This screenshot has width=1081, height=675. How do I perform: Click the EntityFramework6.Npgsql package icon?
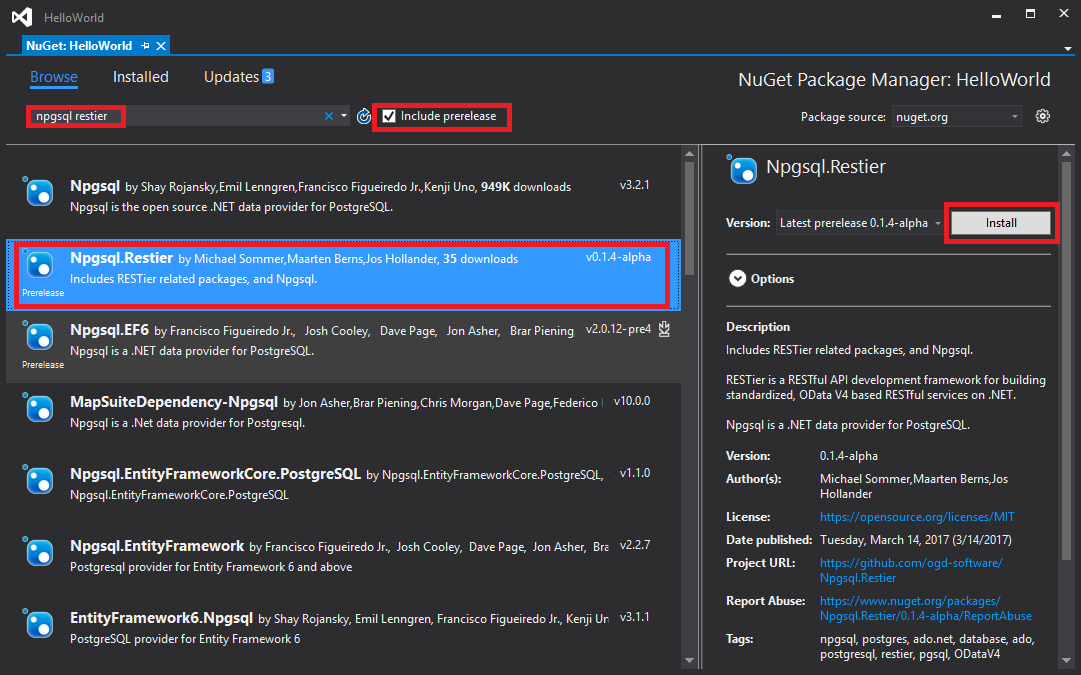click(38, 624)
